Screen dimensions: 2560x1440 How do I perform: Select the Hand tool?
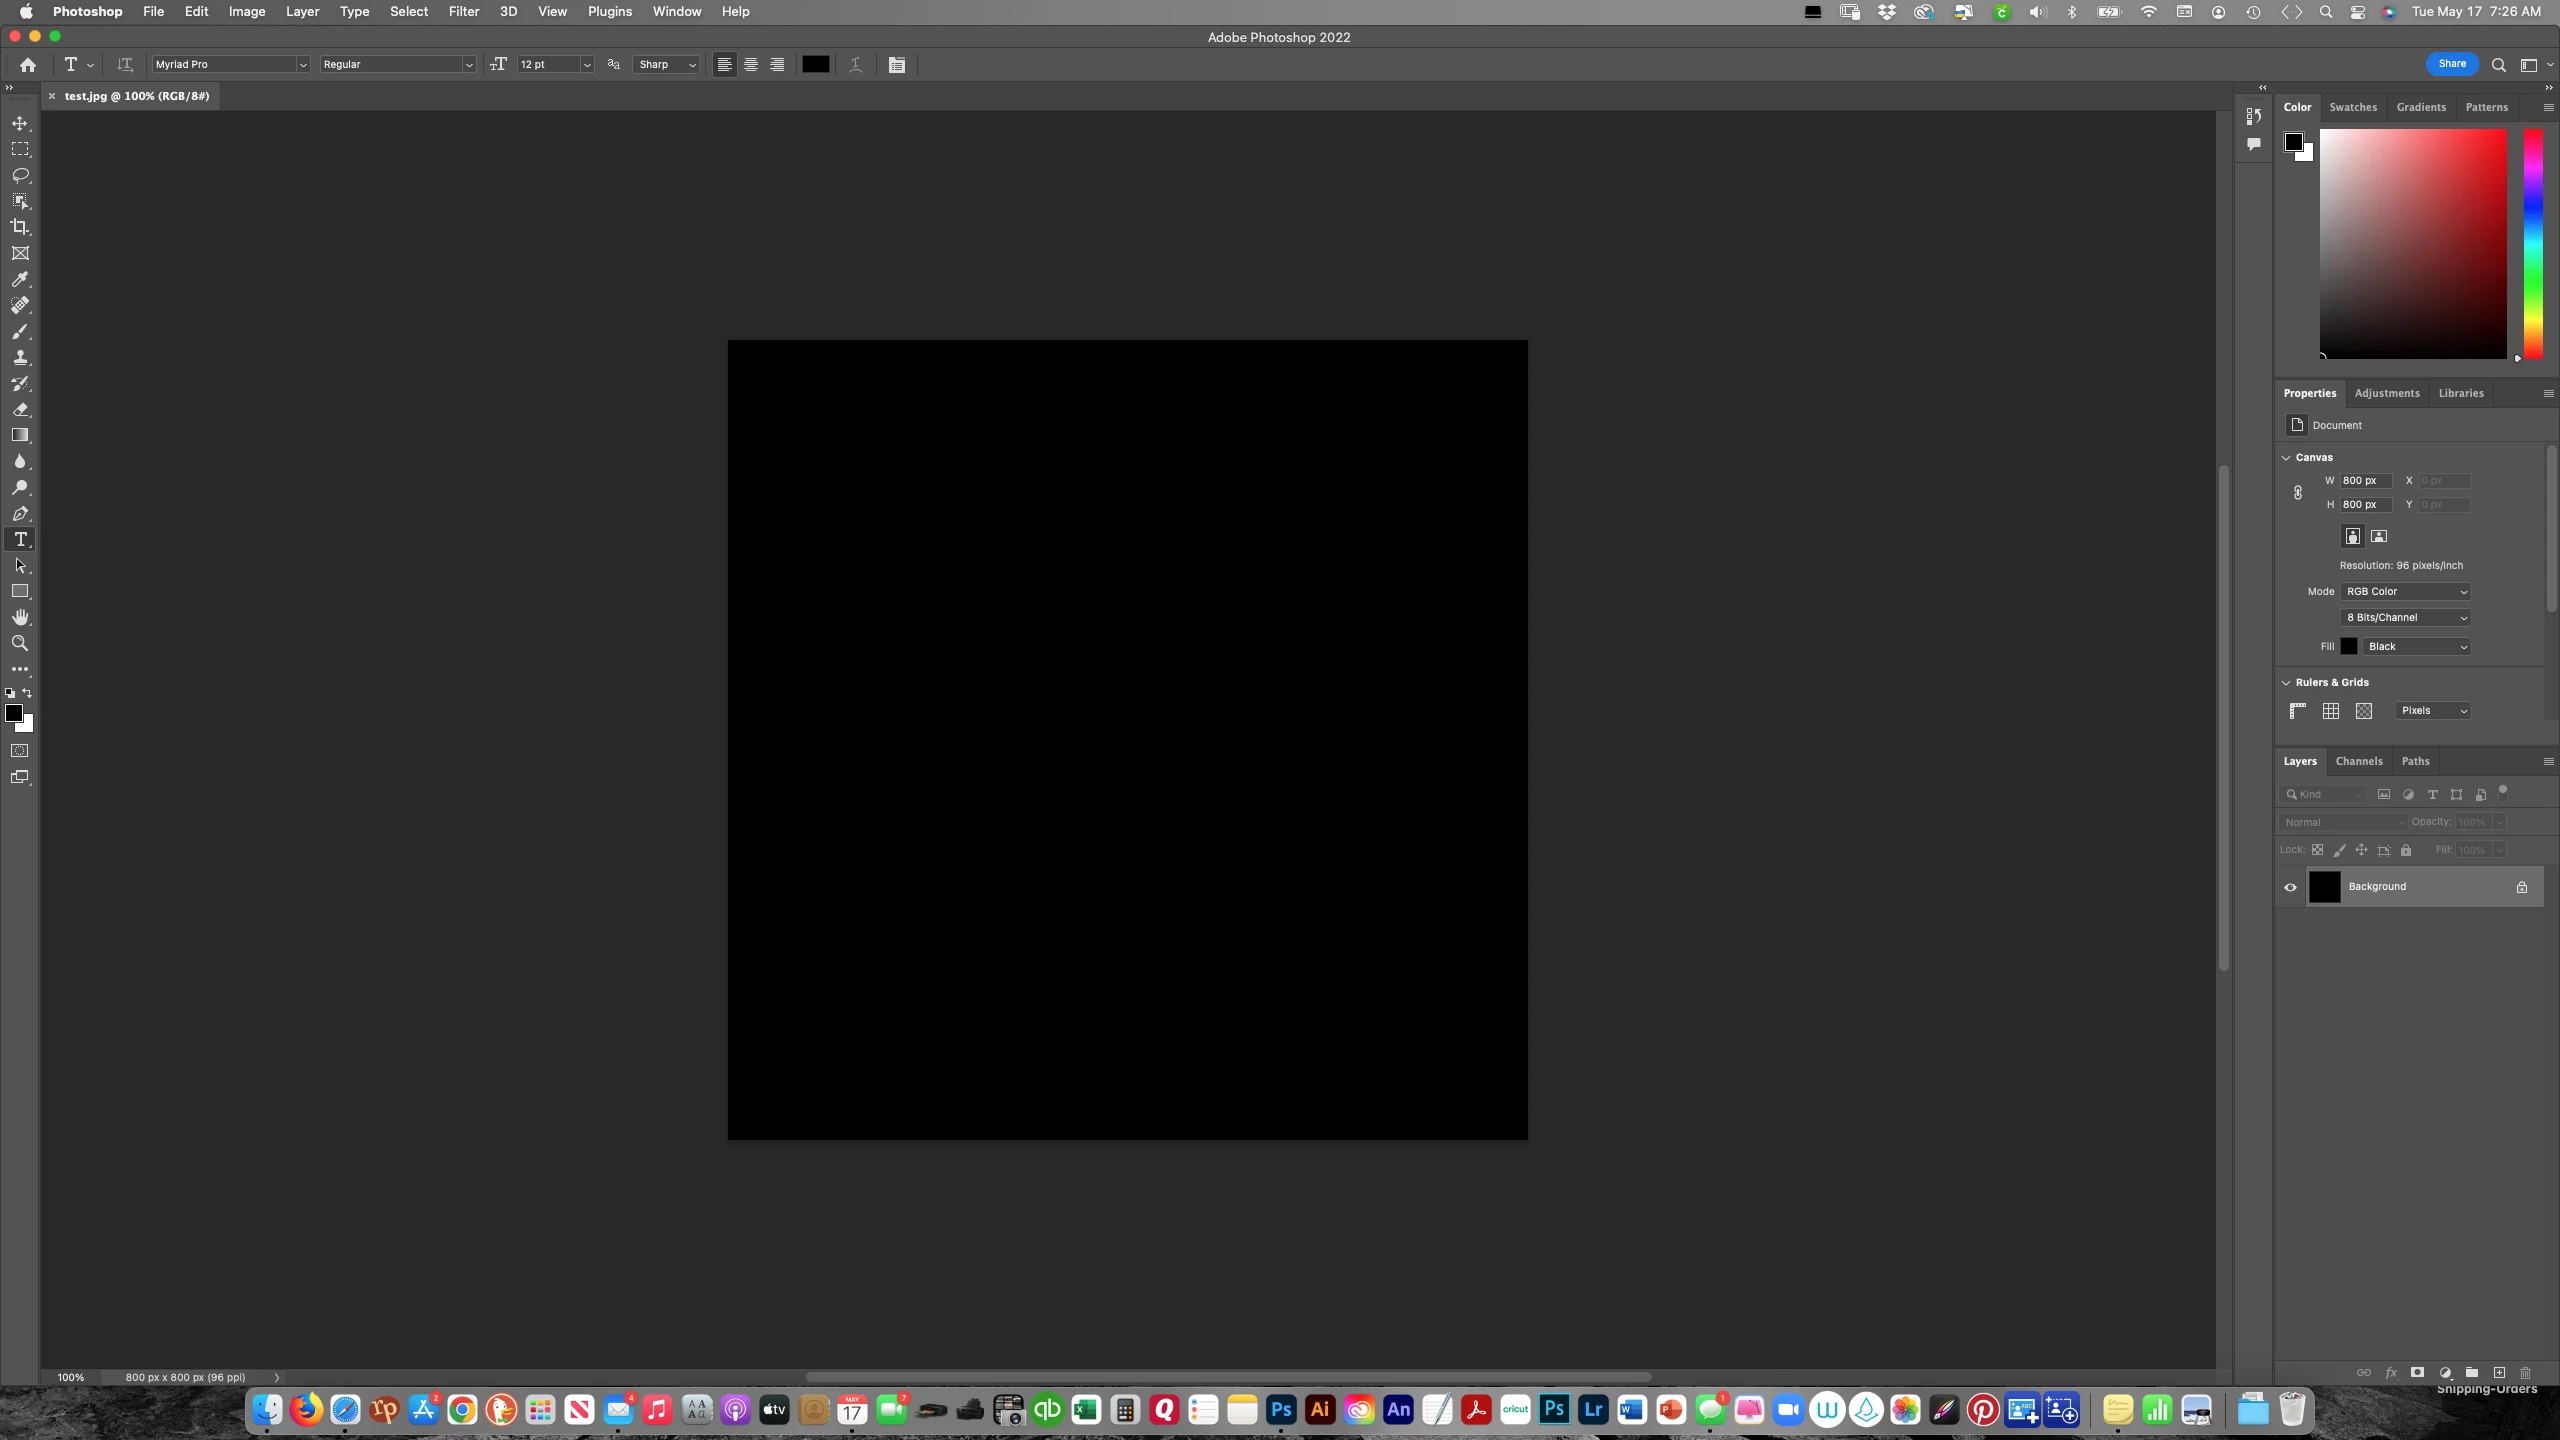tap(20, 617)
